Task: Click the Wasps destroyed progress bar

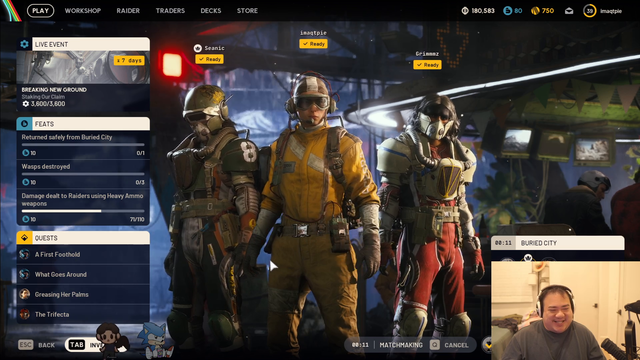Action: [83, 174]
